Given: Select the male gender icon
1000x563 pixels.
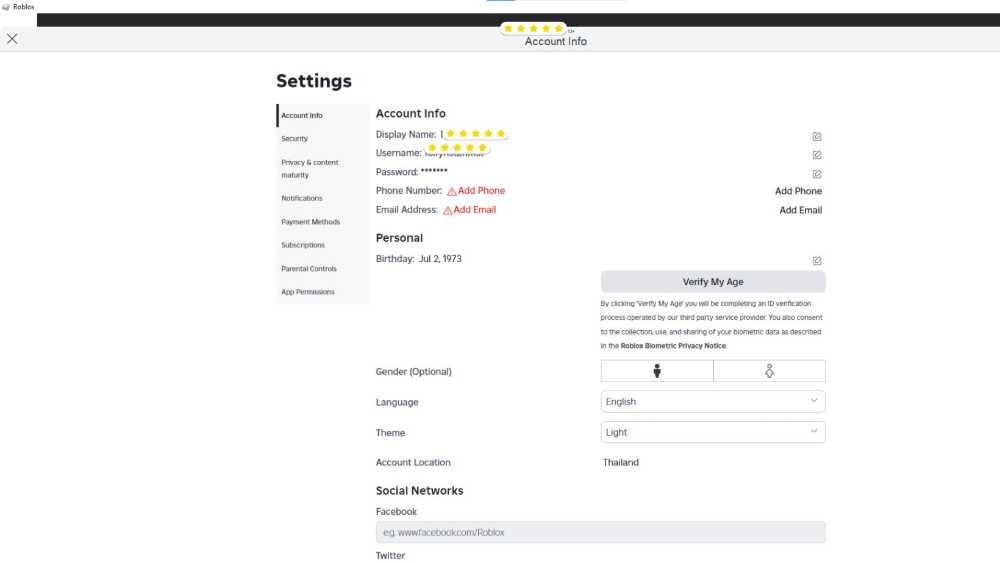Looking at the screenshot, I should pos(657,371).
